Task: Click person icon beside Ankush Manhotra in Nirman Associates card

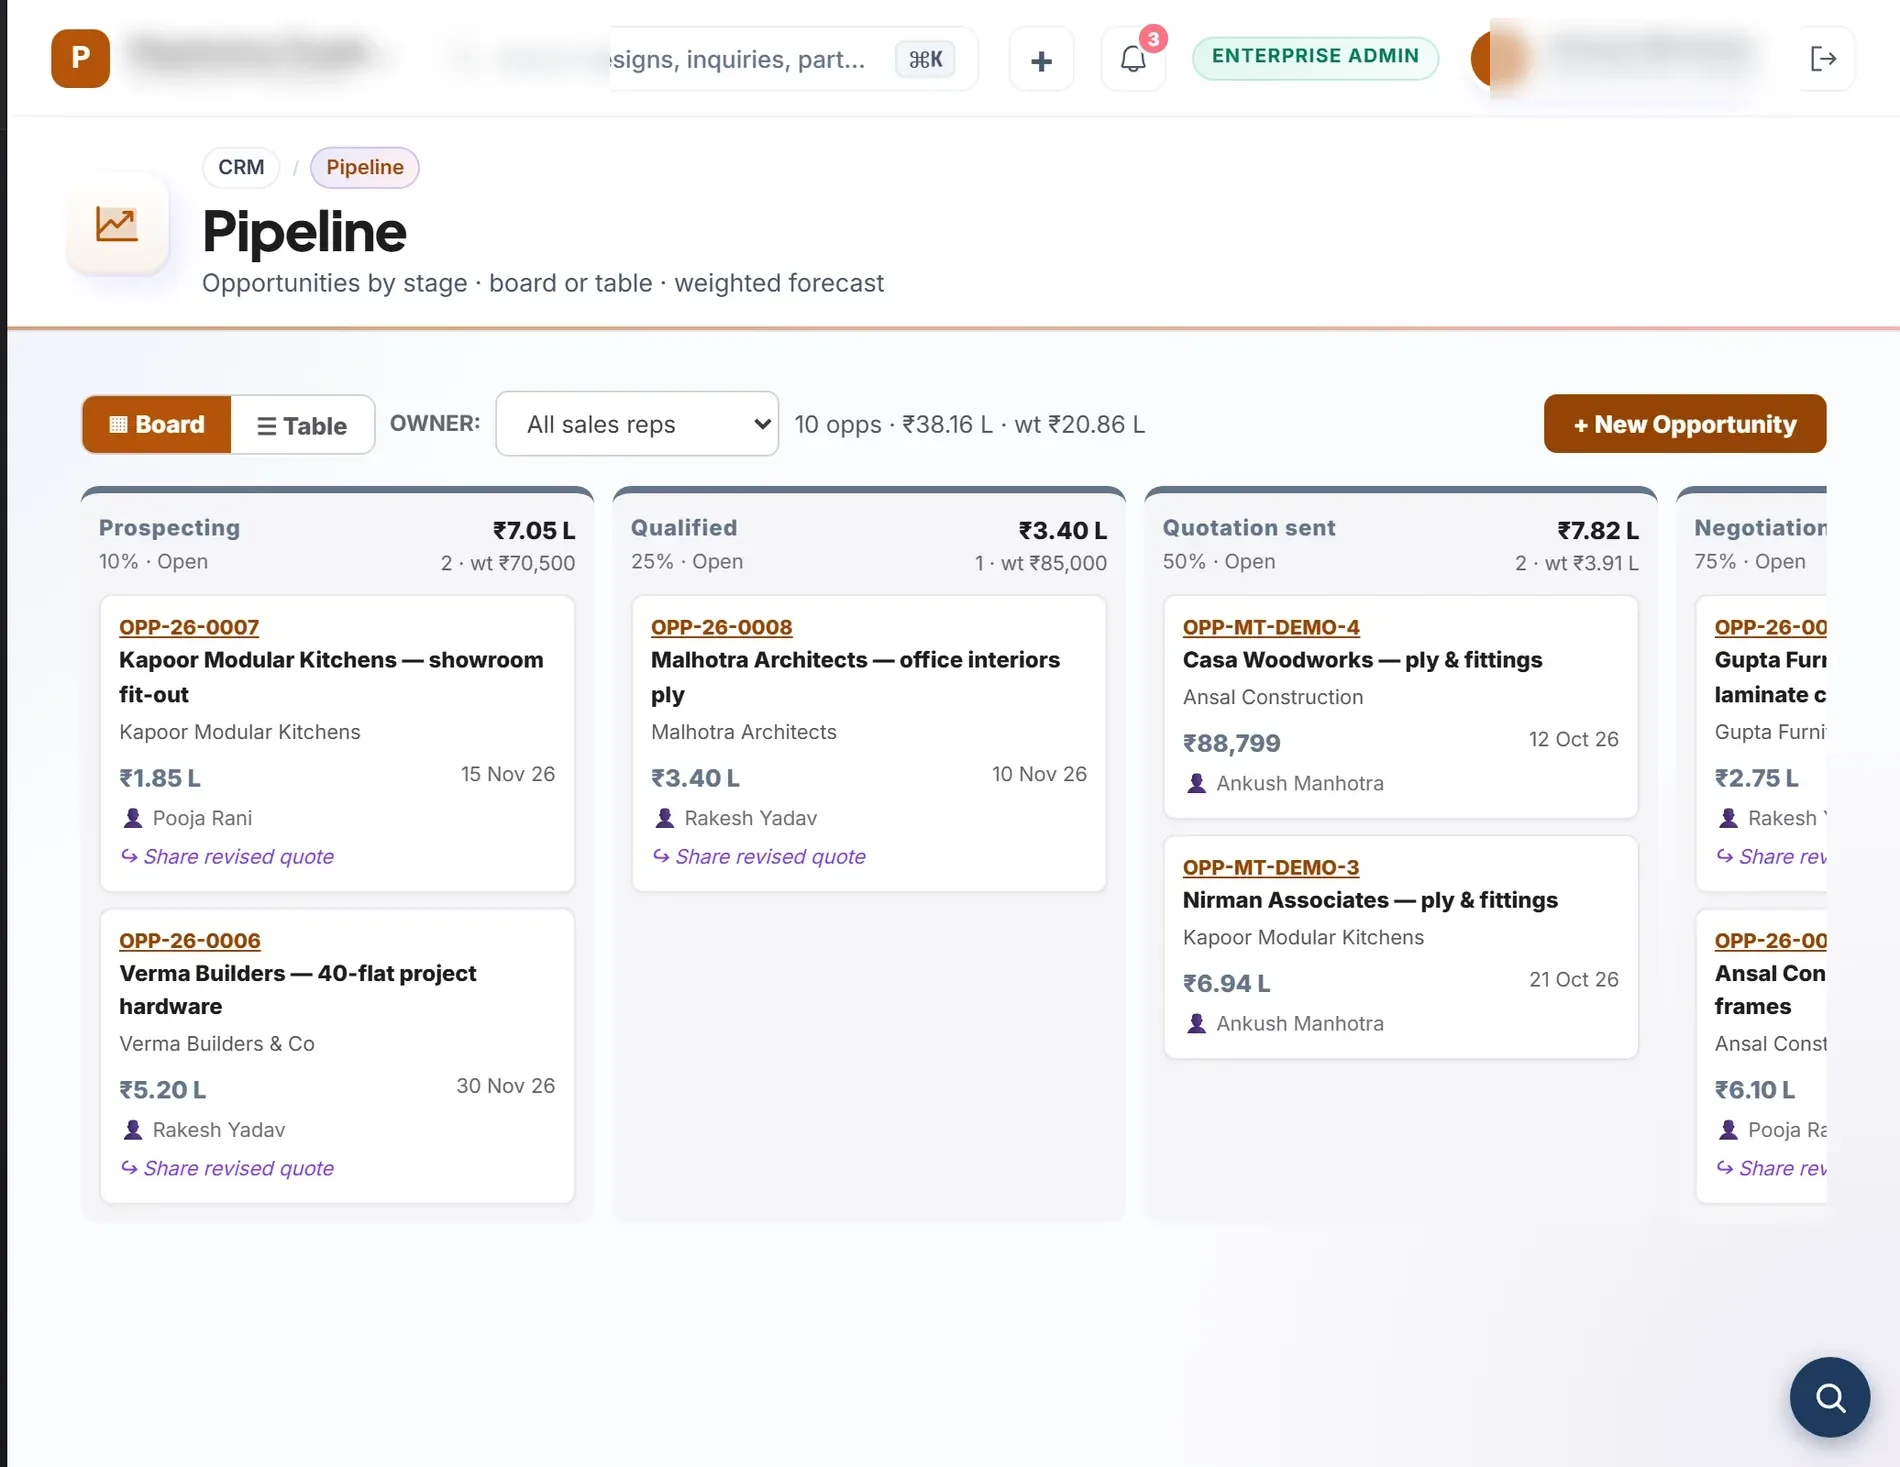Action: [x=1196, y=1023]
